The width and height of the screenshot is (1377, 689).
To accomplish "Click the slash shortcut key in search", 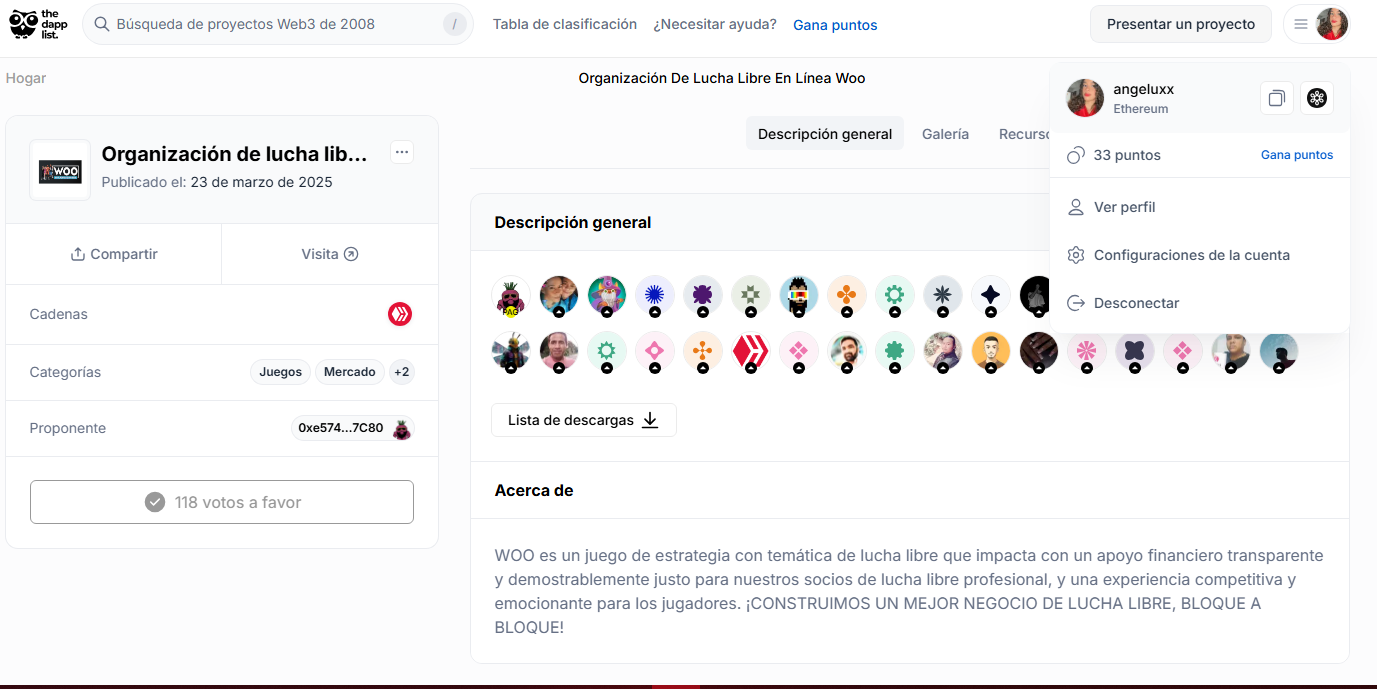I will tap(455, 24).
